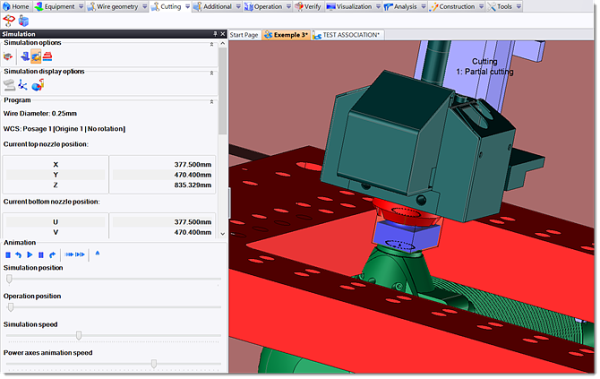Adjust the Simulation speed slider
This screenshot has height=379, width=600.
click(x=79, y=336)
